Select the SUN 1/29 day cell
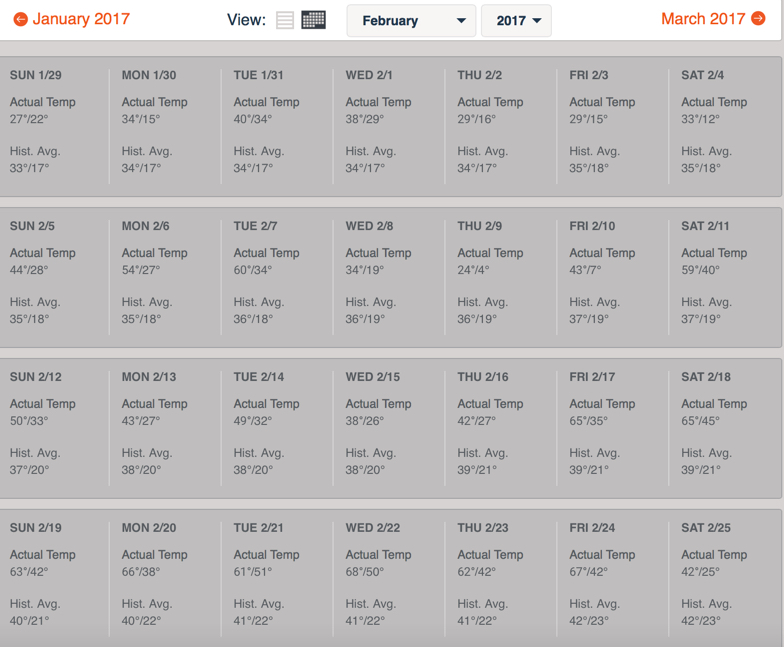 pos(55,125)
